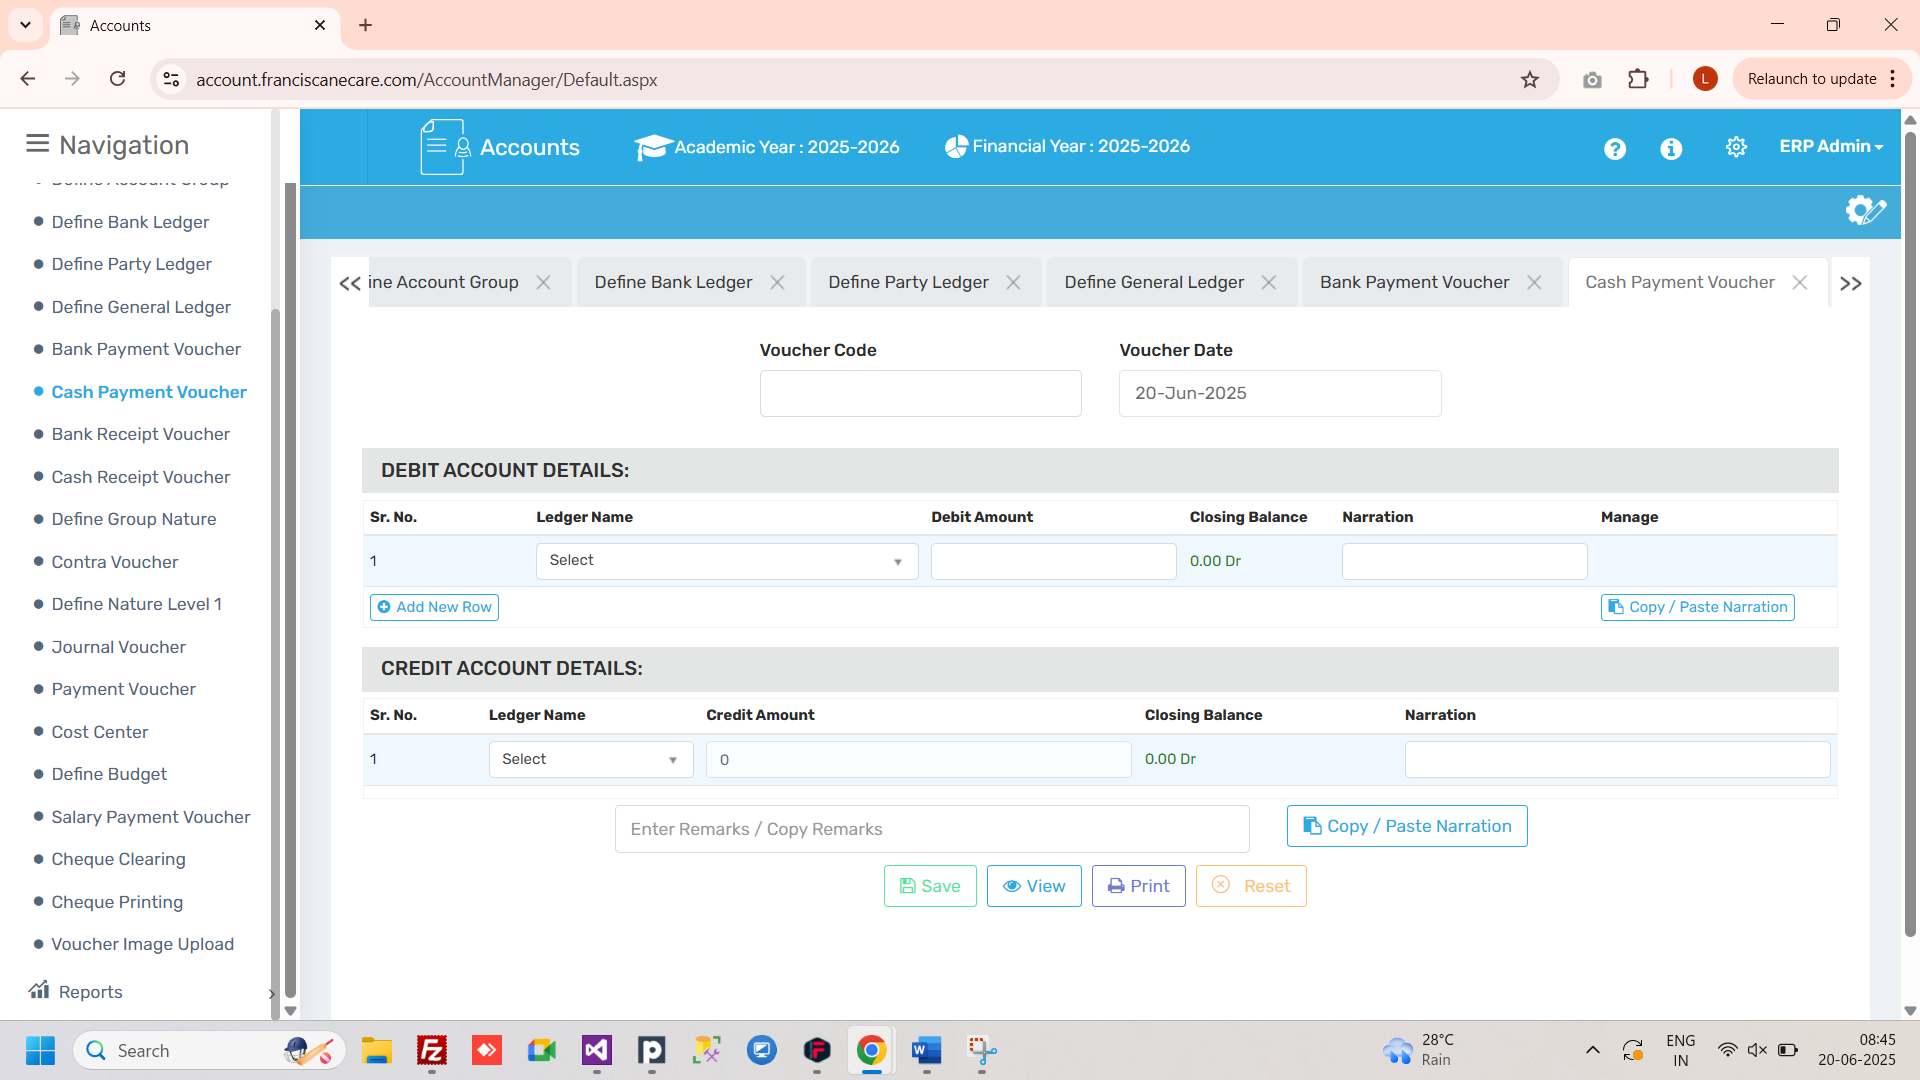Open the info icon in header
Screen dimensions: 1920x1080
[x=1671, y=149]
